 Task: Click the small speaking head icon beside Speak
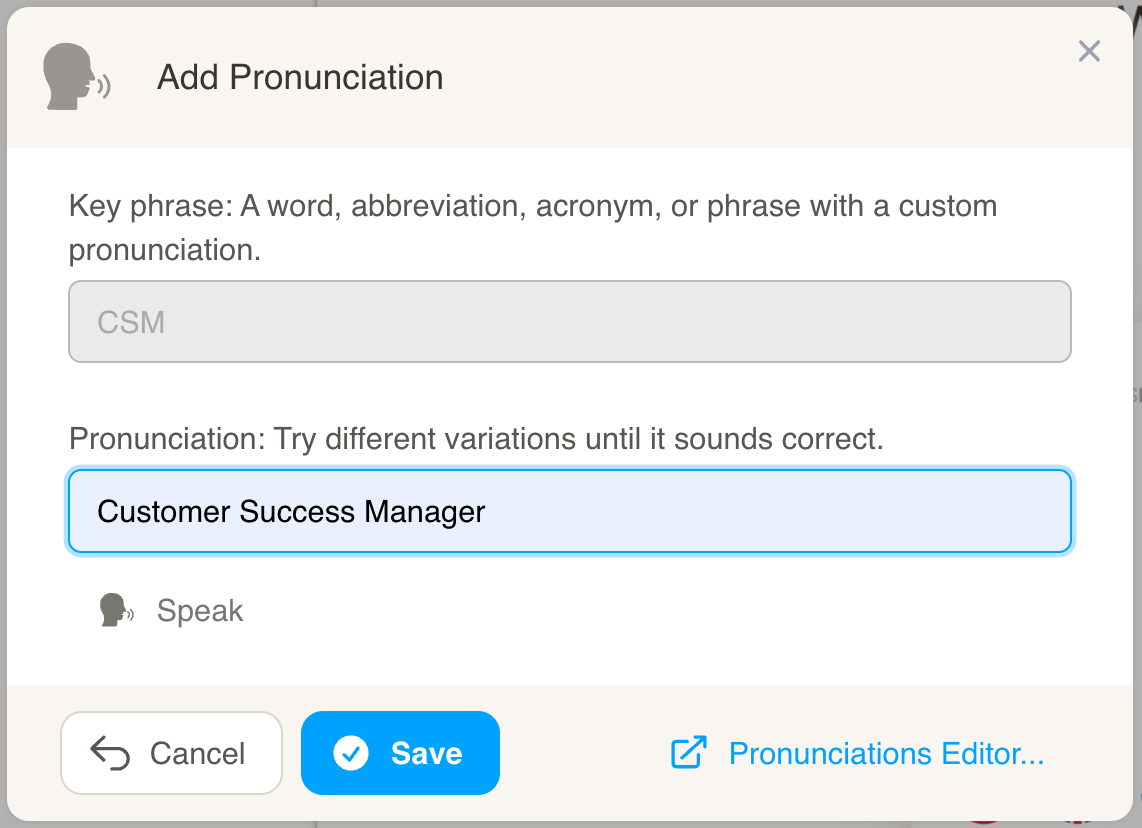116,610
